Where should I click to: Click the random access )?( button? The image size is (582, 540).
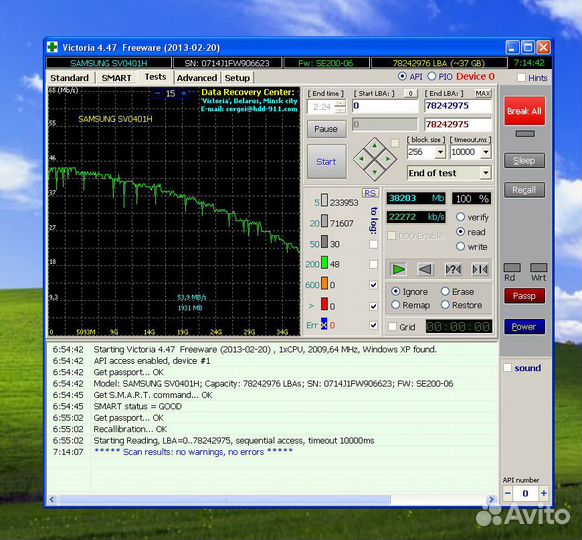click(453, 269)
